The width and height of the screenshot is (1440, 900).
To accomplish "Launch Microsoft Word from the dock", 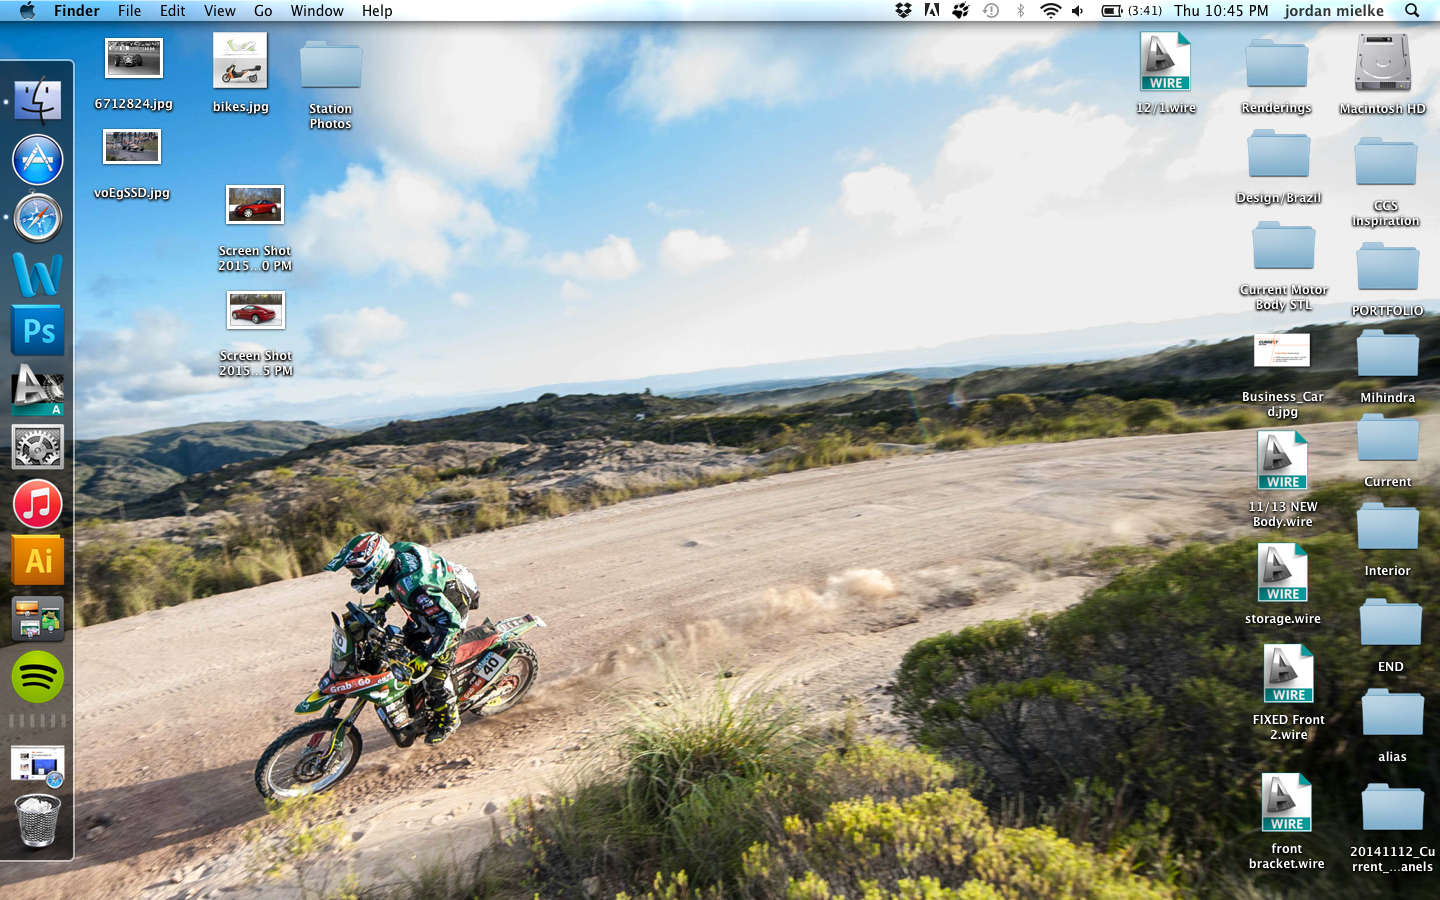I will [38, 275].
